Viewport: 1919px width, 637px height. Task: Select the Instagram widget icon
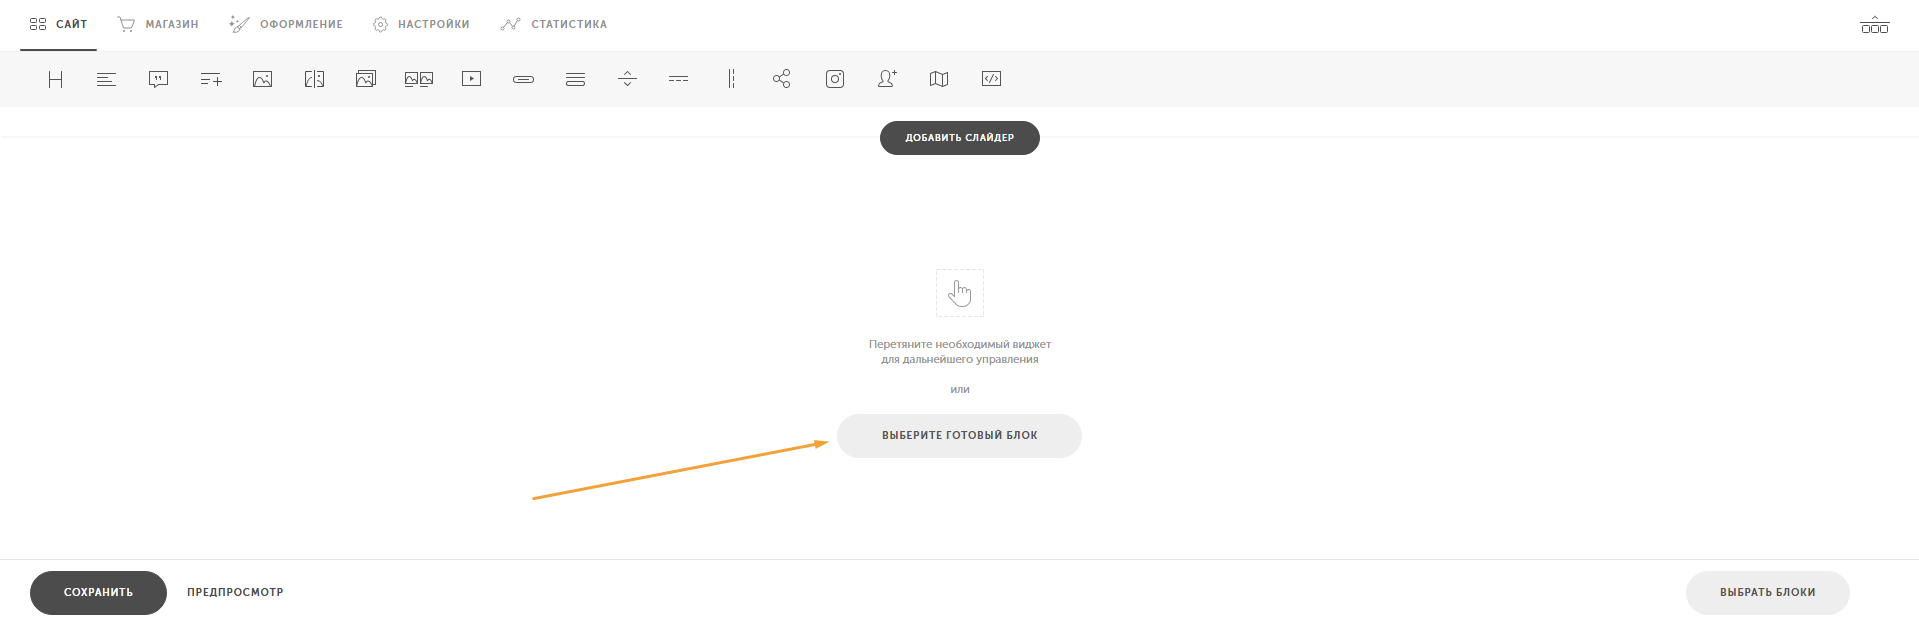[835, 79]
